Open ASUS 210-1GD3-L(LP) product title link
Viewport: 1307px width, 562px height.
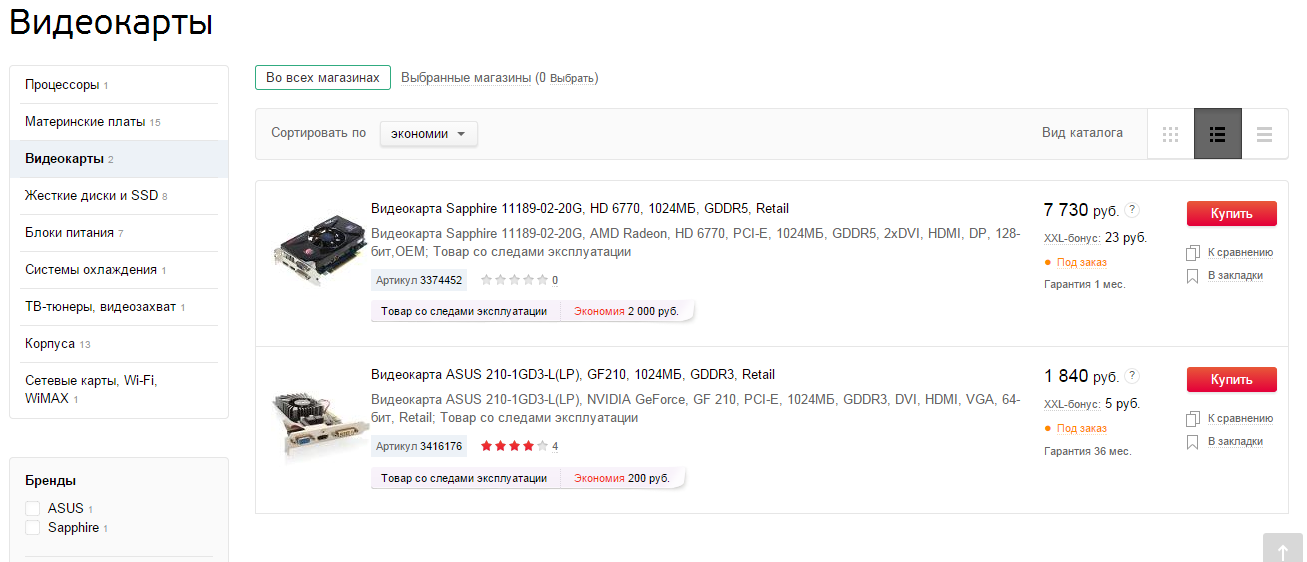[573, 375]
